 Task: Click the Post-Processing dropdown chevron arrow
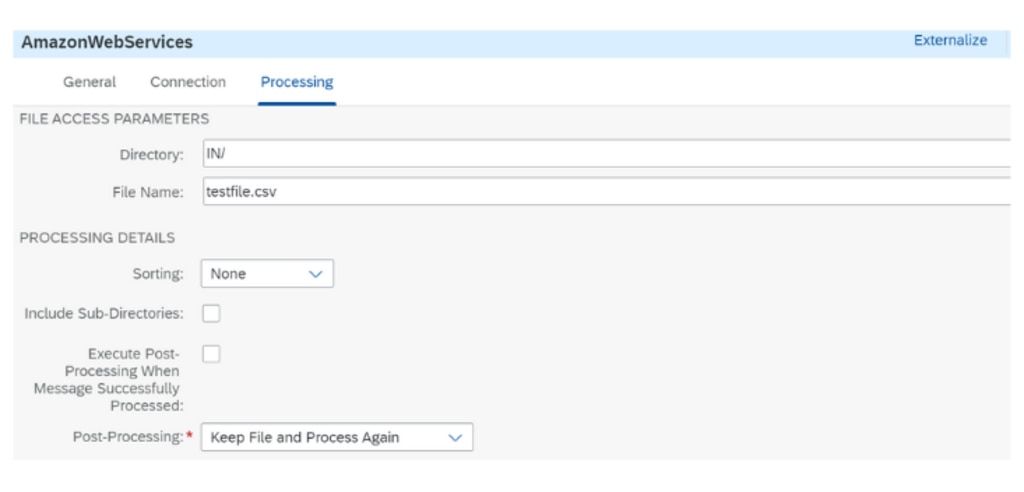[x=455, y=438]
